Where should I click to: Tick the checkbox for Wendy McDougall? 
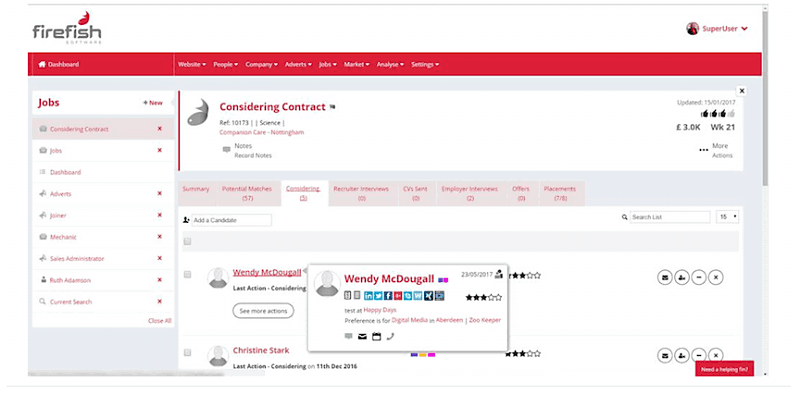(x=187, y=275)
